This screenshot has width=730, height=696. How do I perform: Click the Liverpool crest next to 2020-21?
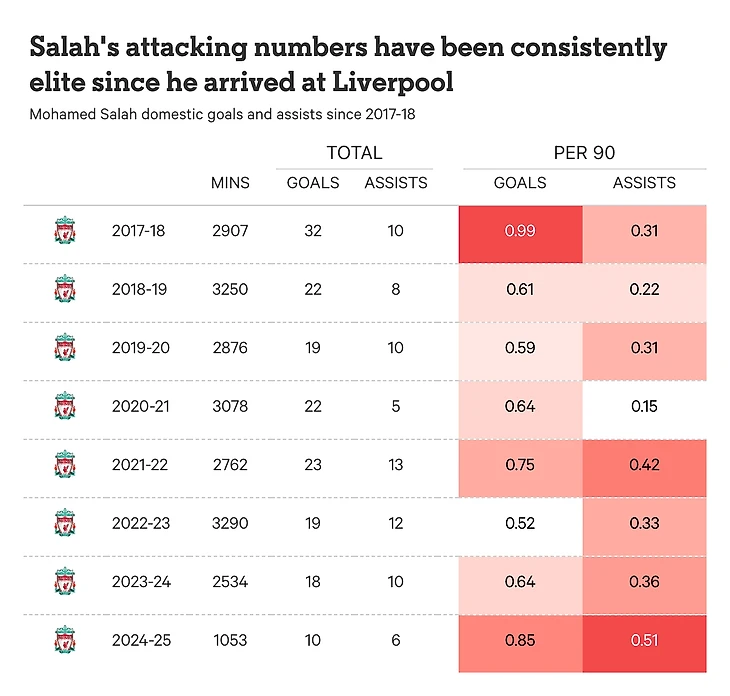pyautogui.click(x=65, y=405)
